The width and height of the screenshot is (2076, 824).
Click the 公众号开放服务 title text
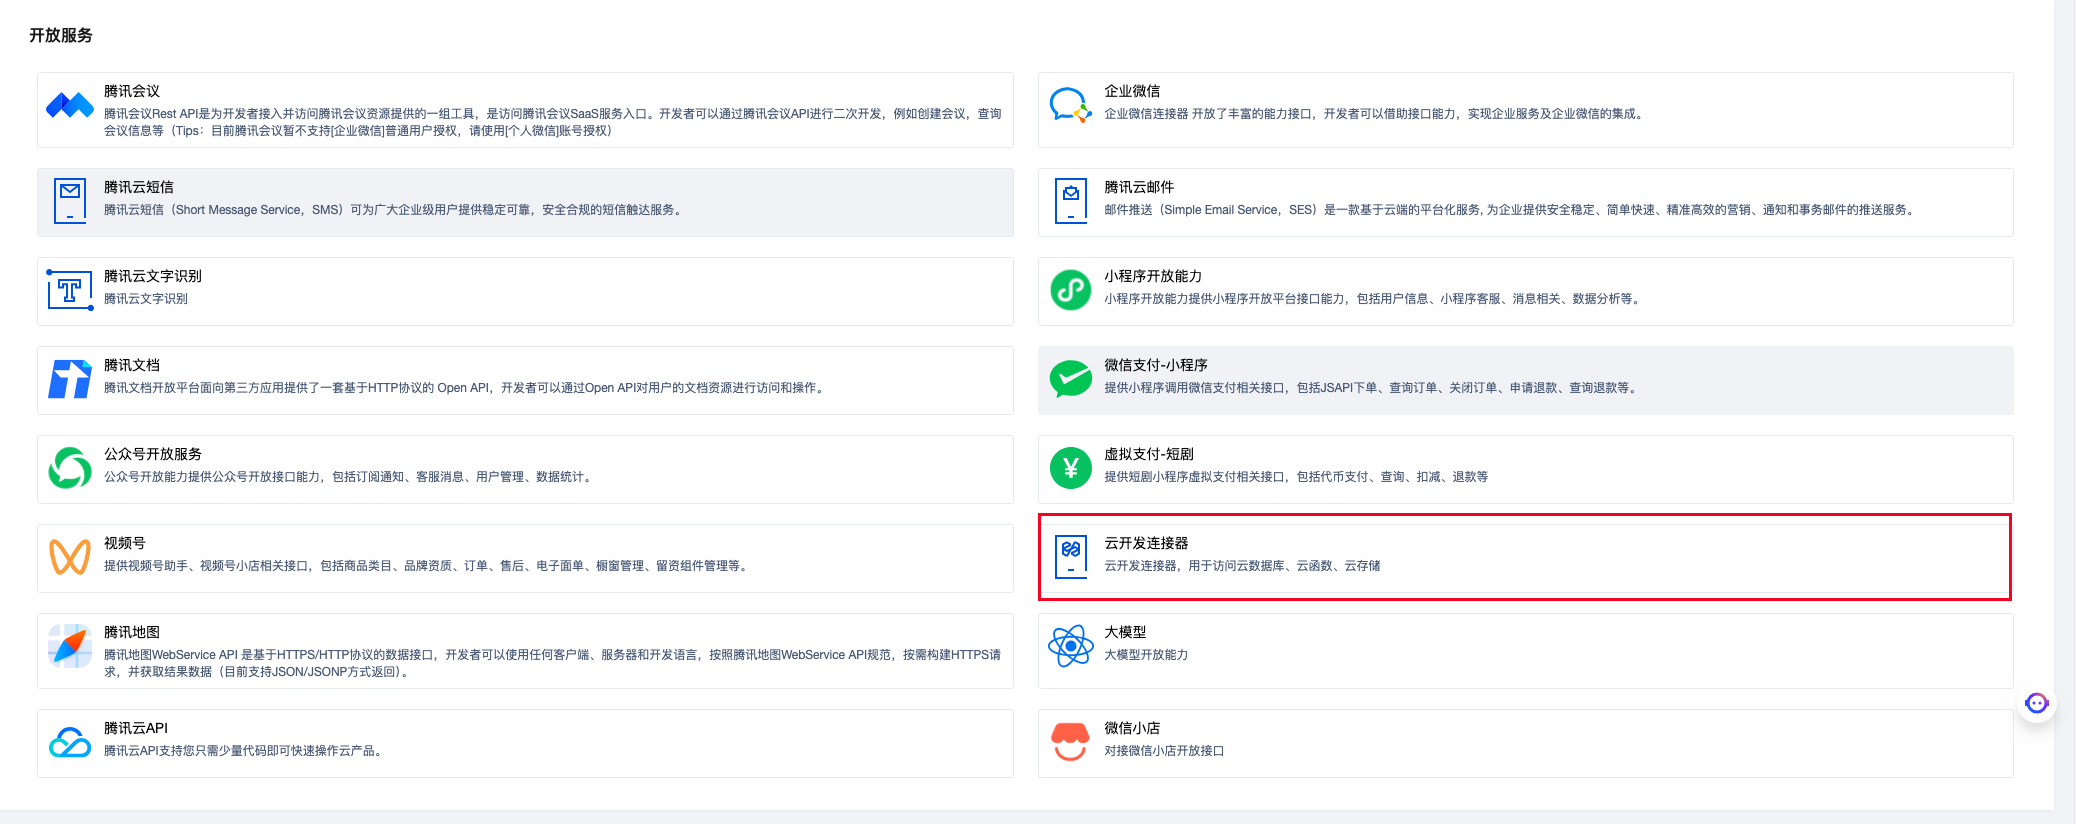pos(153,454)
